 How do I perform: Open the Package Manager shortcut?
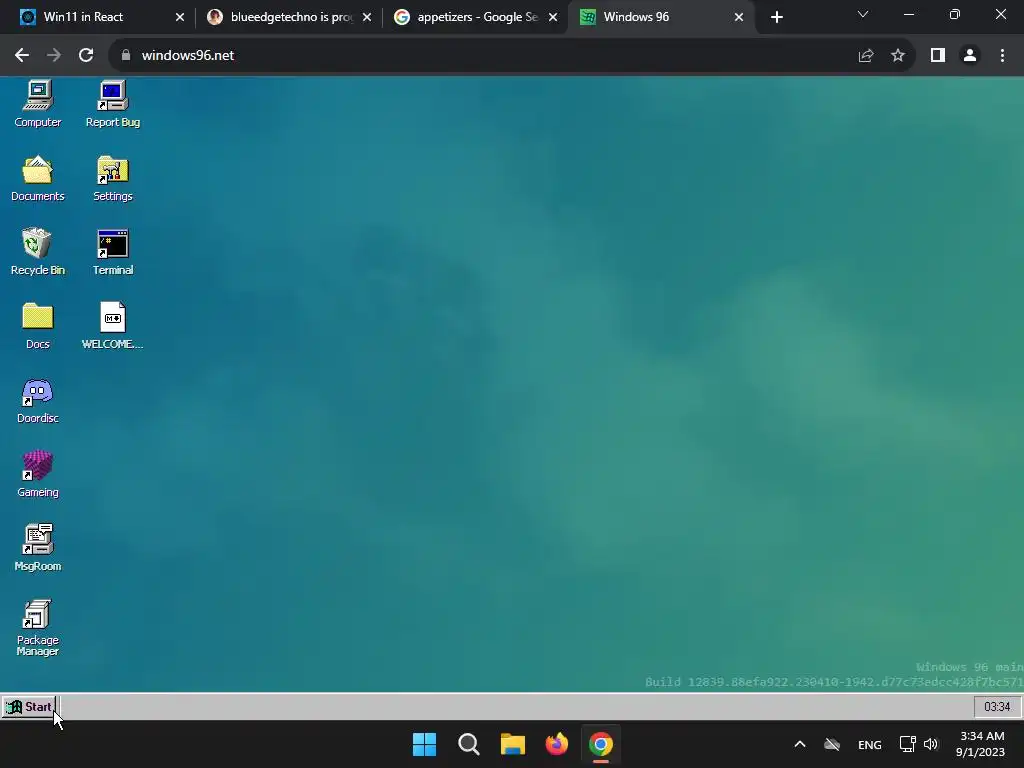(38, 628)
